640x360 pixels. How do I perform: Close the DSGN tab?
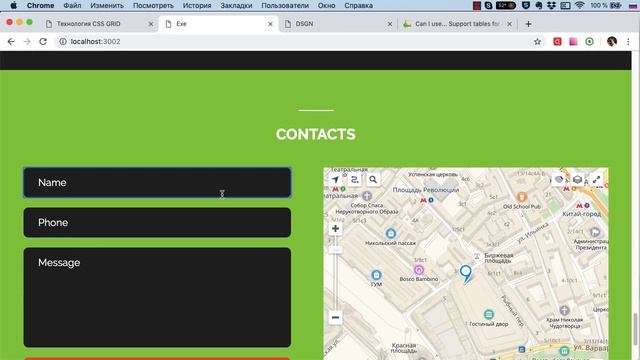point(390,24)
